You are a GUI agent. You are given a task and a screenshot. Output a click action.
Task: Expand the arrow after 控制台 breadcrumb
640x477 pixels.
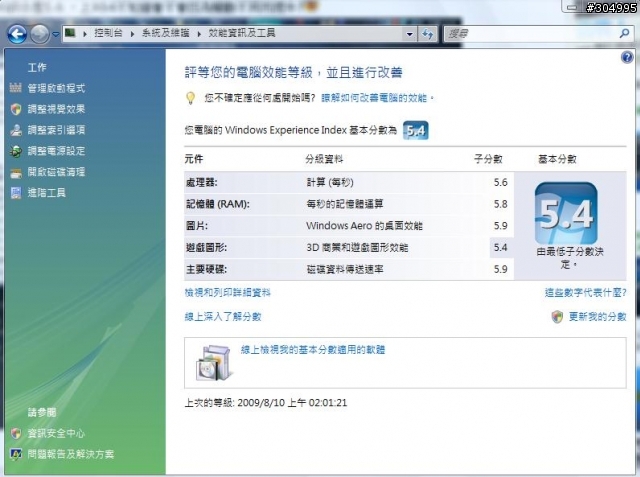click(132, 34)
